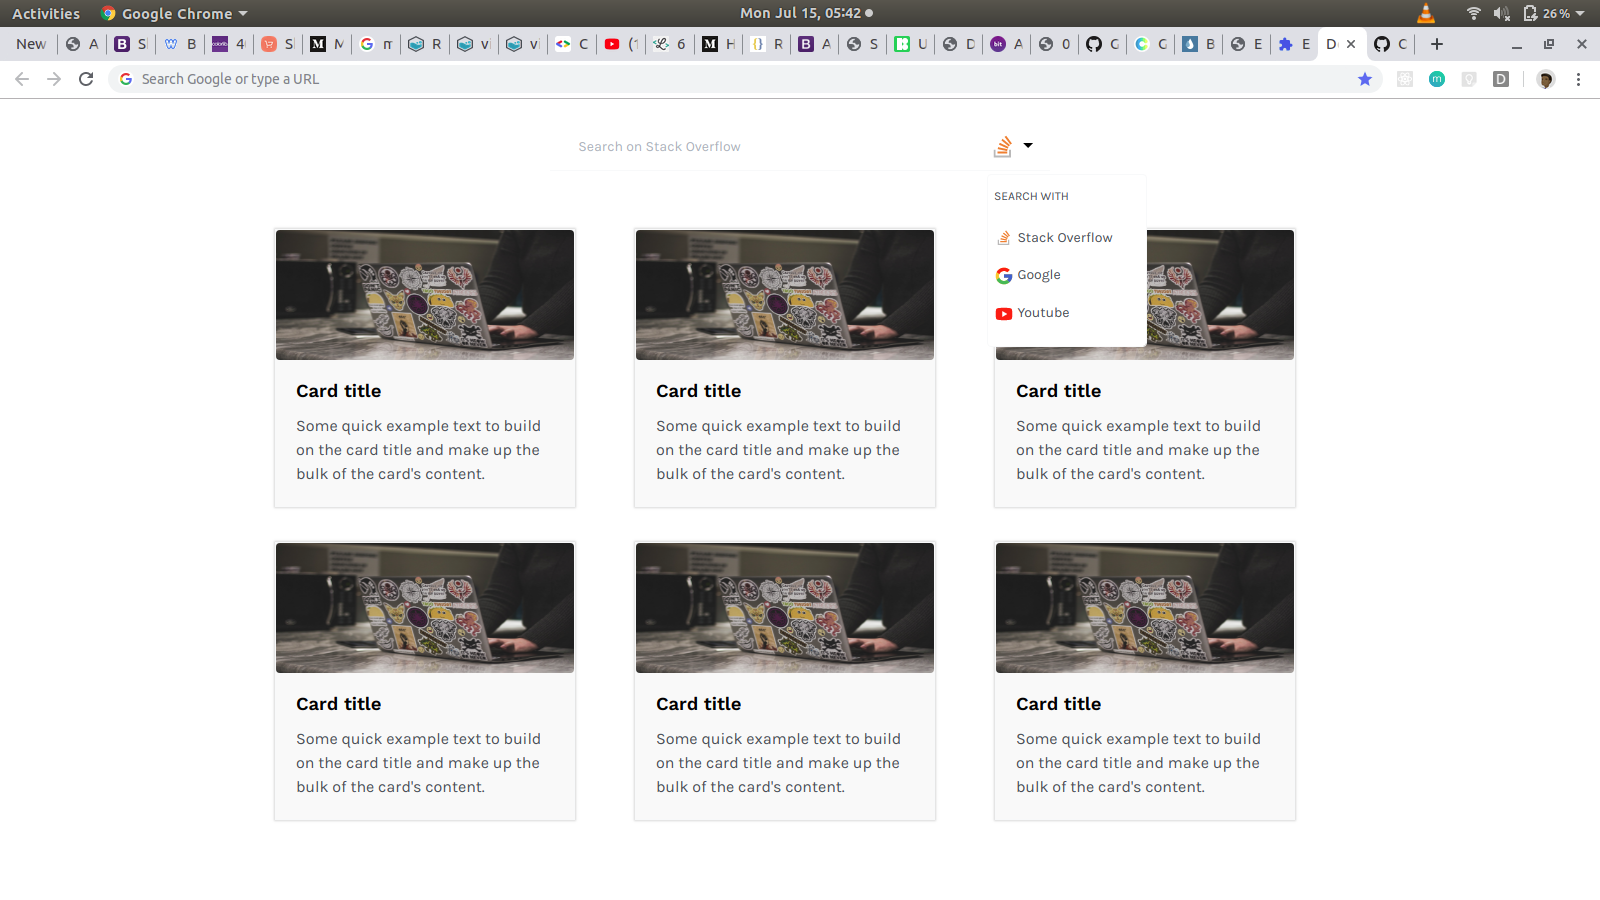
Task: Choose Stack Overflow from the SEARCH WITH menu
Action: 1064,237
